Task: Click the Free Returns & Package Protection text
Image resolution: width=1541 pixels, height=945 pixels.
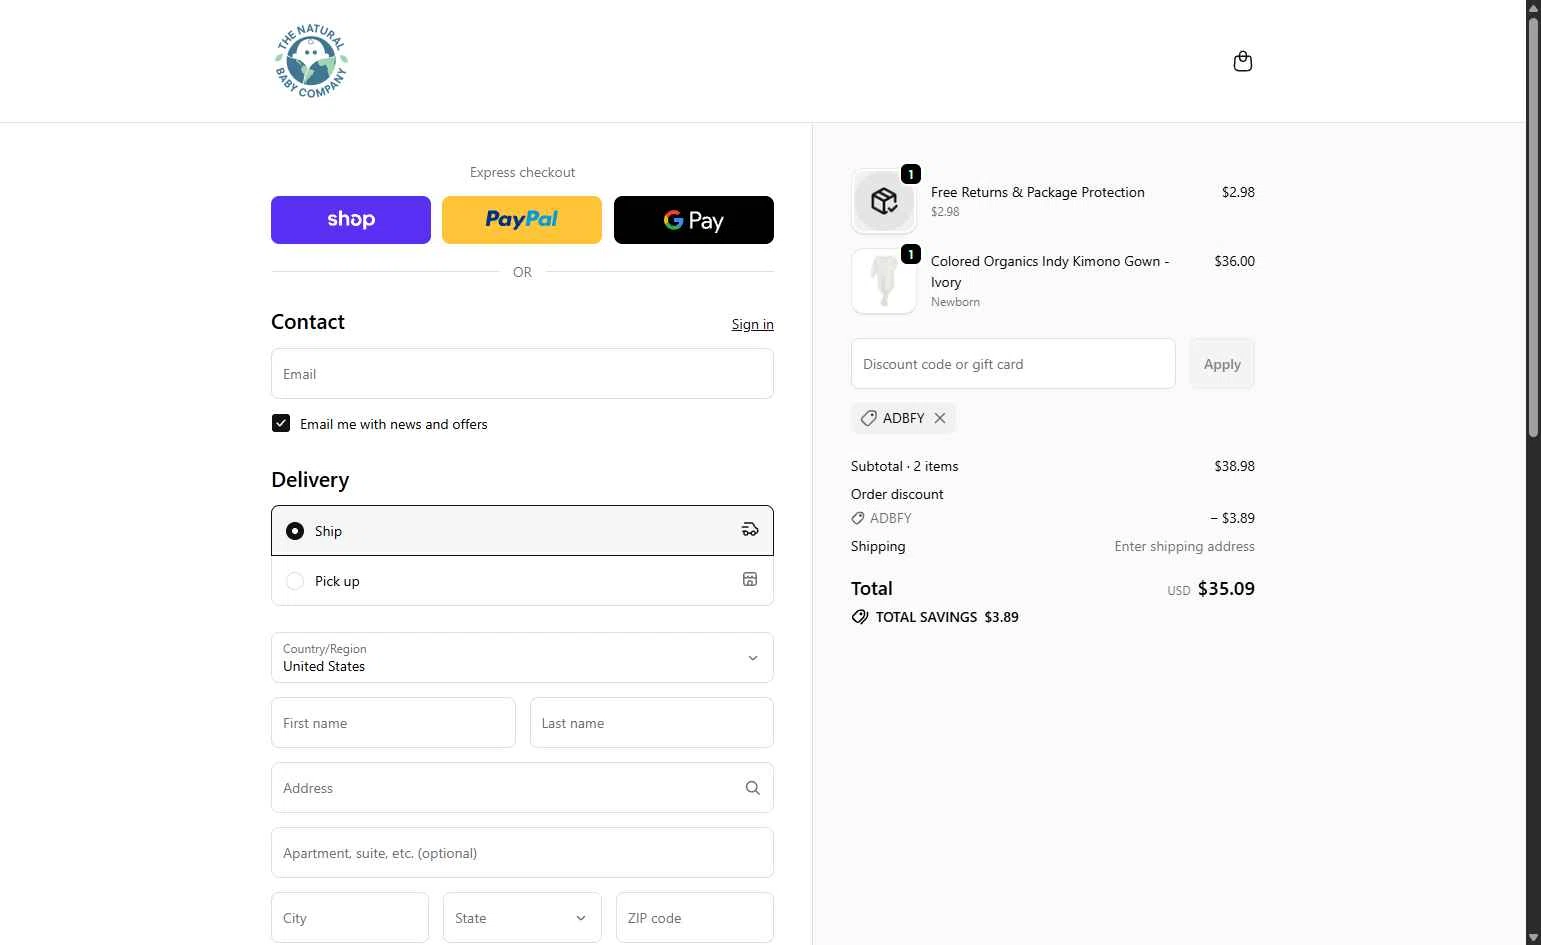Action: 1037,192
